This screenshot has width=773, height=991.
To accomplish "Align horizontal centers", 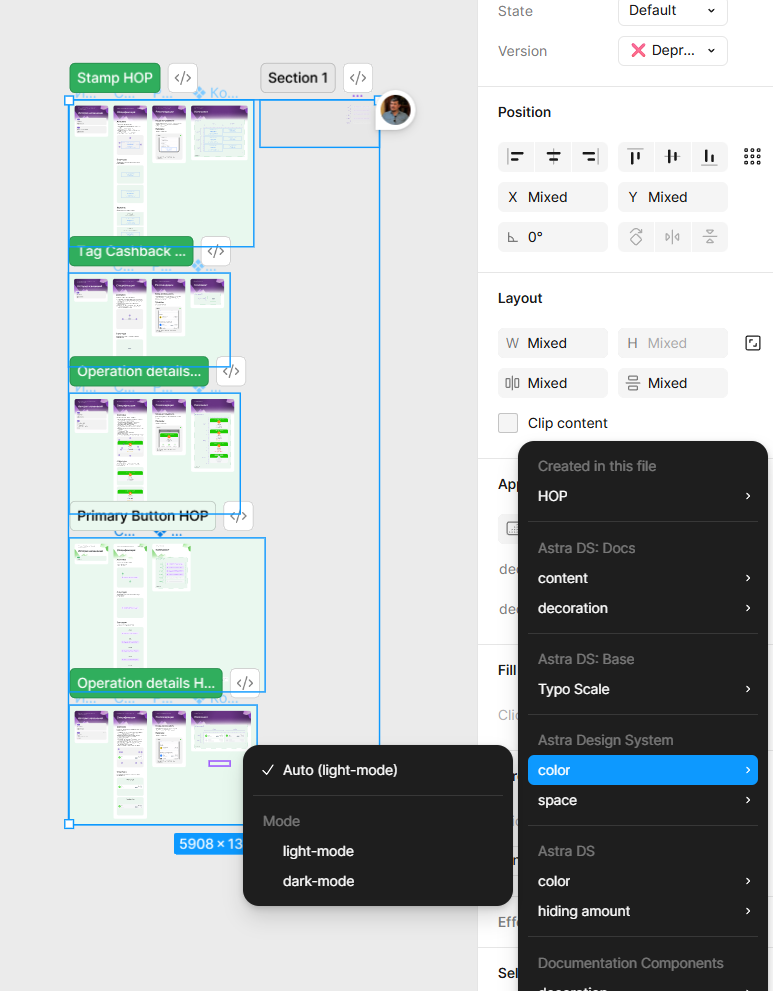I will coord(553,157).
